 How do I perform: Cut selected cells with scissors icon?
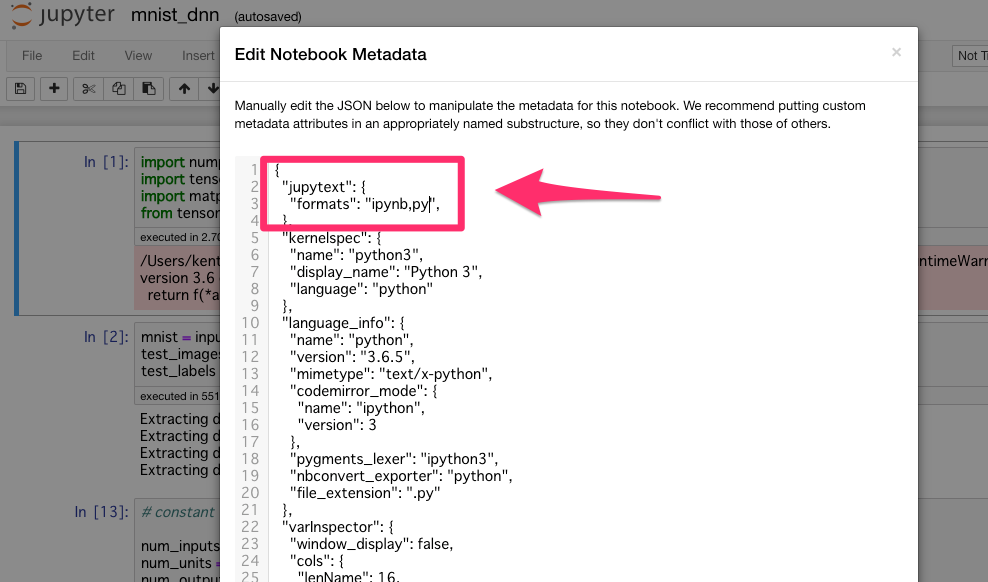click(87, 88)
